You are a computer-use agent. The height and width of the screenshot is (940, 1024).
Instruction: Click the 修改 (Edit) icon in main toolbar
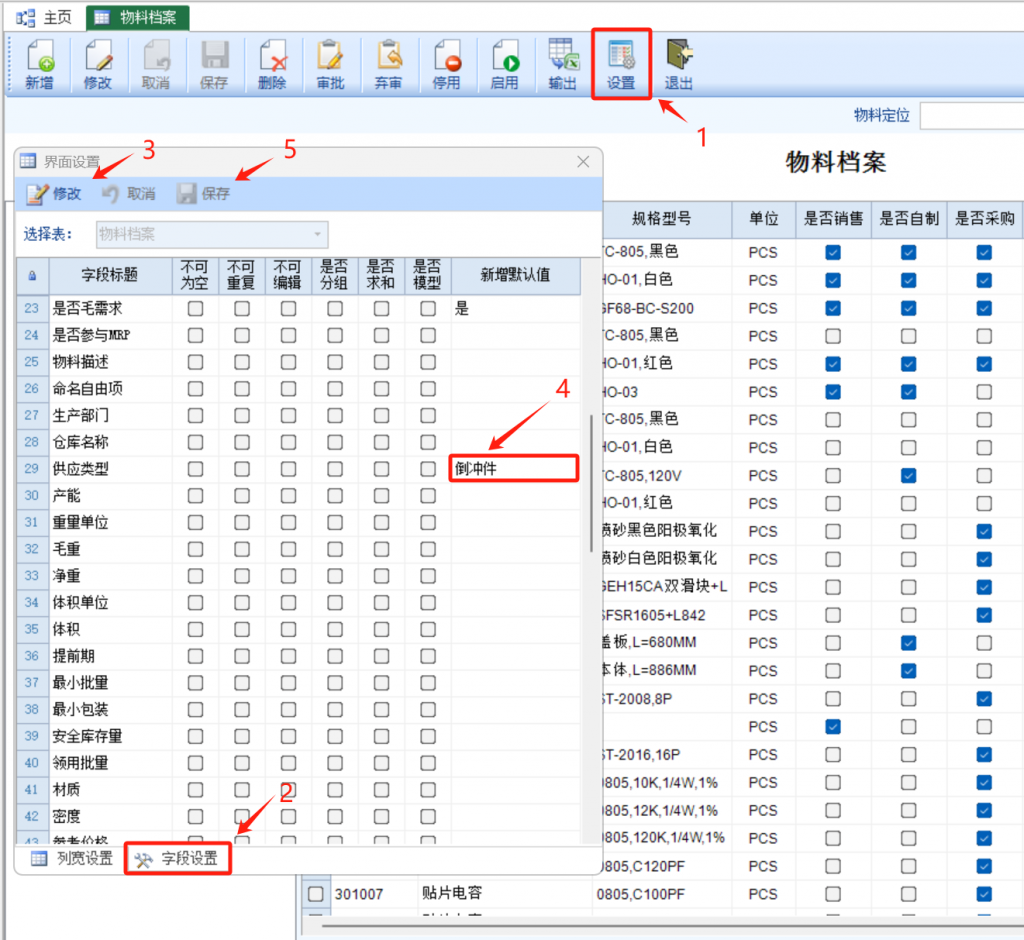click(x=98, y=64)
